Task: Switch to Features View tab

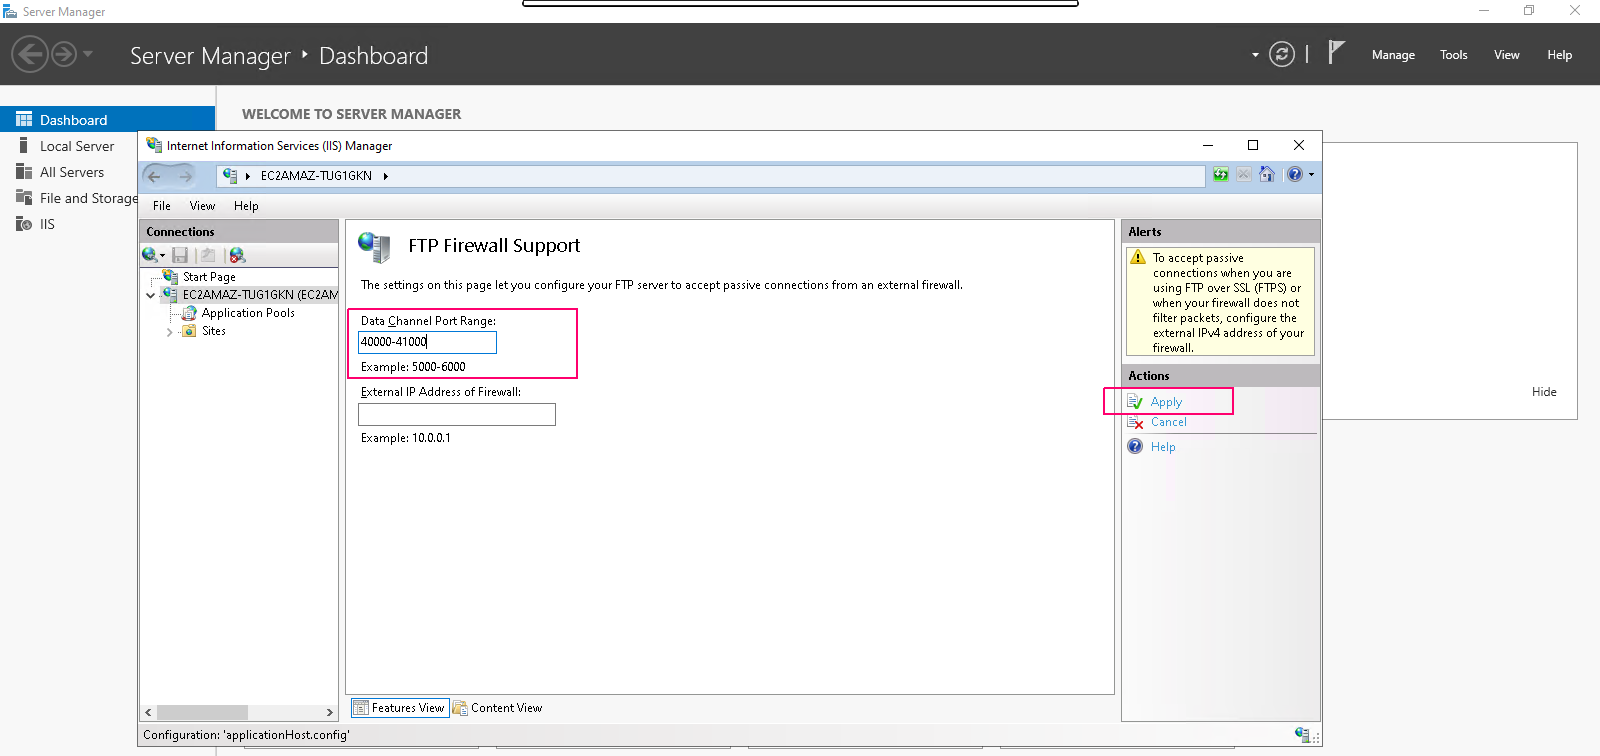Action: coord(399,708)
